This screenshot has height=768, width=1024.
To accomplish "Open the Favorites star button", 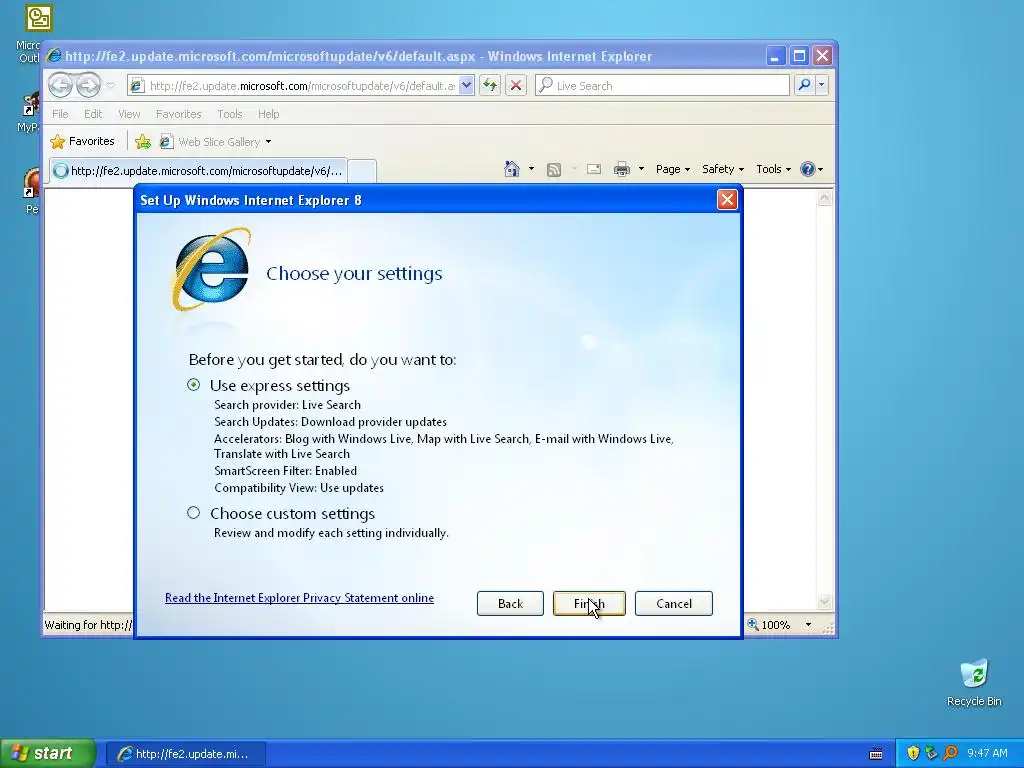I will [x=83, y=141].
